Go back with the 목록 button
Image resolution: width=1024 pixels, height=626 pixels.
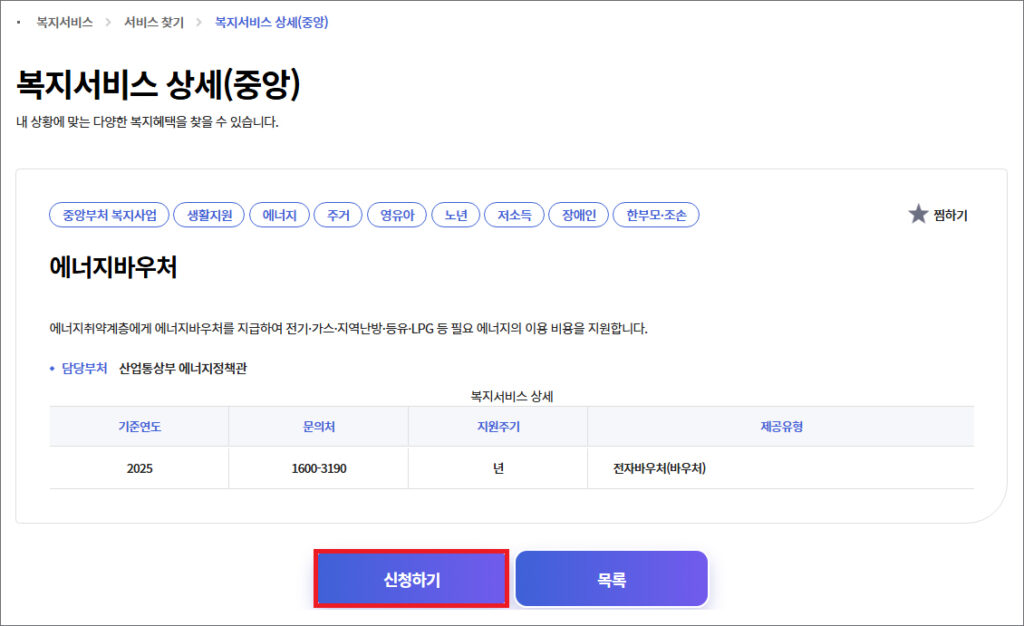click(611, 579)
